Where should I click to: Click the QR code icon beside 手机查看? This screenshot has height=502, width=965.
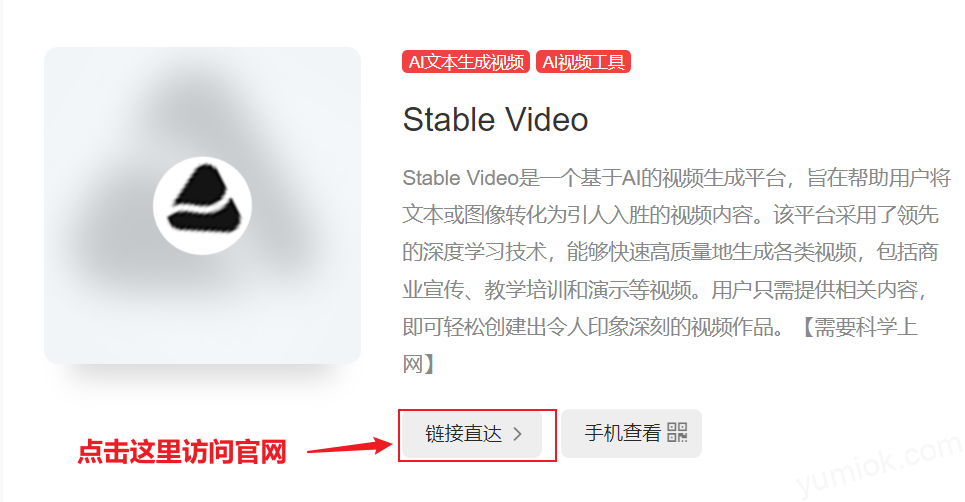(x=677, y=432)
